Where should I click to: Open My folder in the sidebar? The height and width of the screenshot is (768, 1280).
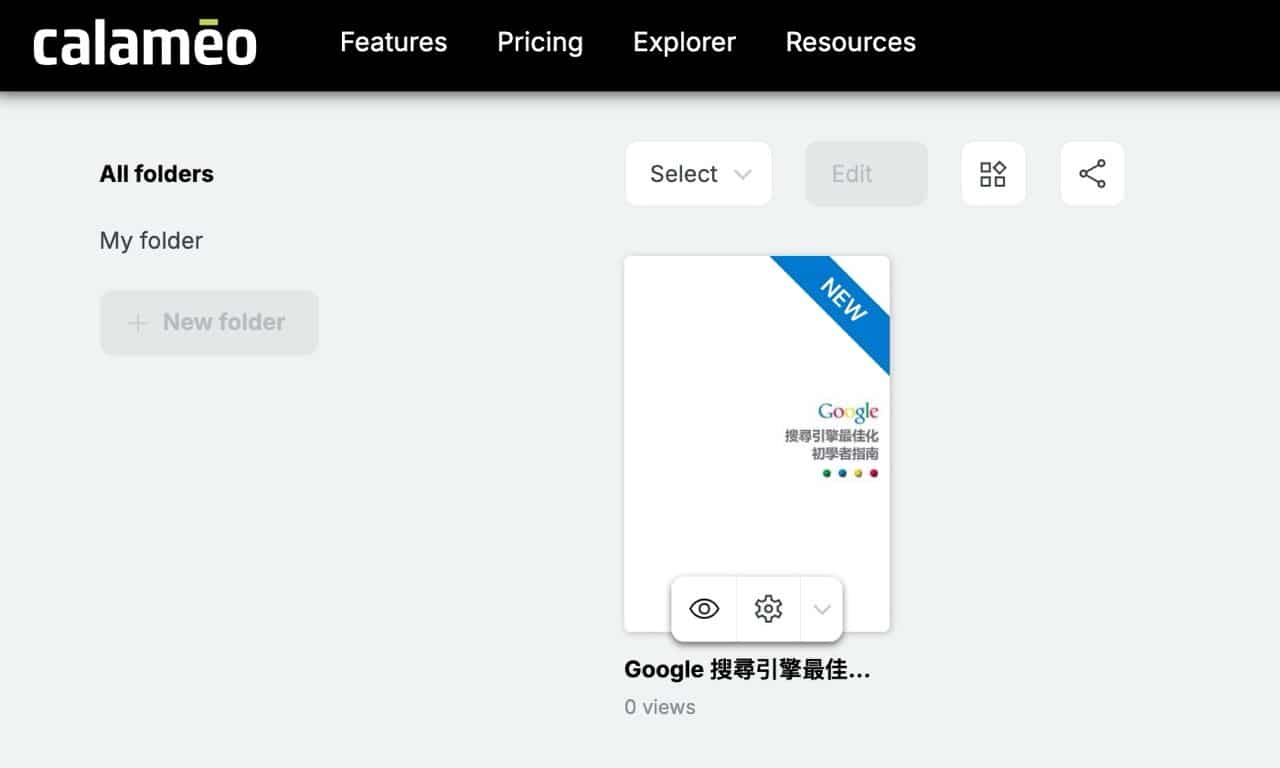click(x=151, y=241)
